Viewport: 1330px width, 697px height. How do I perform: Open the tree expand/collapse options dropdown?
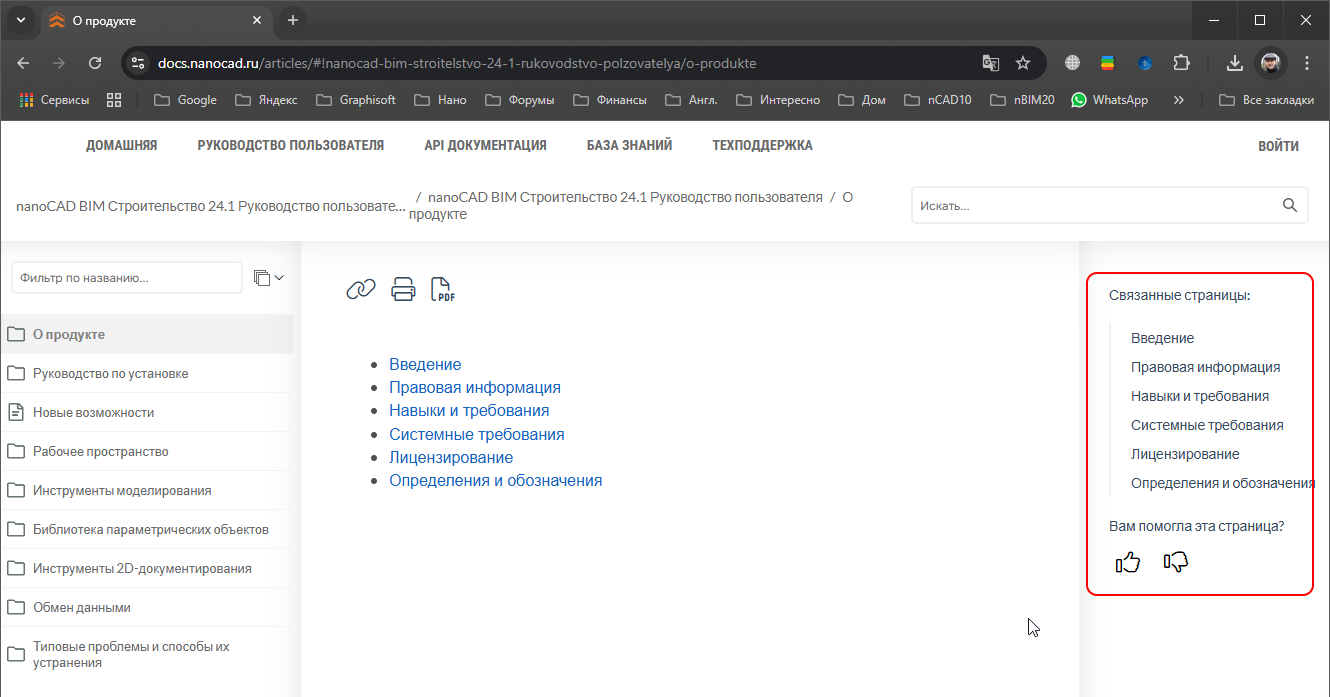pos(269,278)
